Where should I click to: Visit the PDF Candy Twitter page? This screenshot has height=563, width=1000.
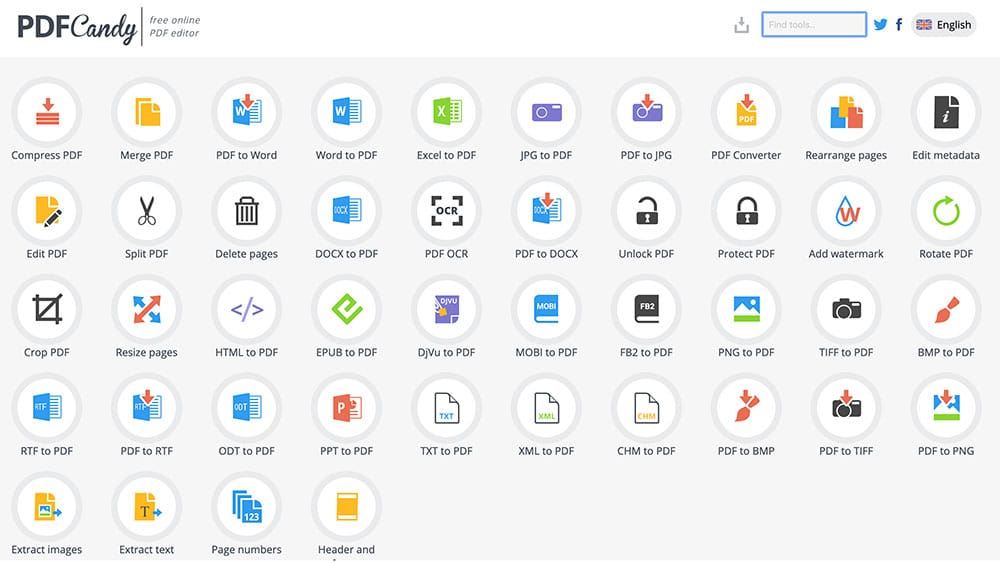click(x=880, y=25)
